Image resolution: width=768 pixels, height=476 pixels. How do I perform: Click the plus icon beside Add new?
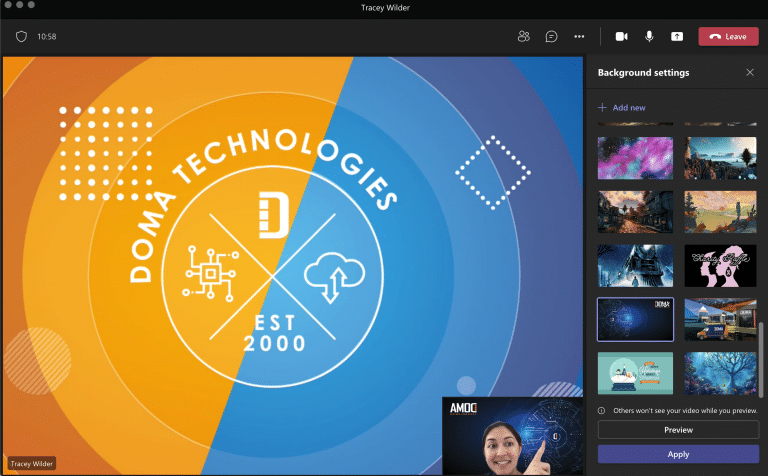point(602,107)
